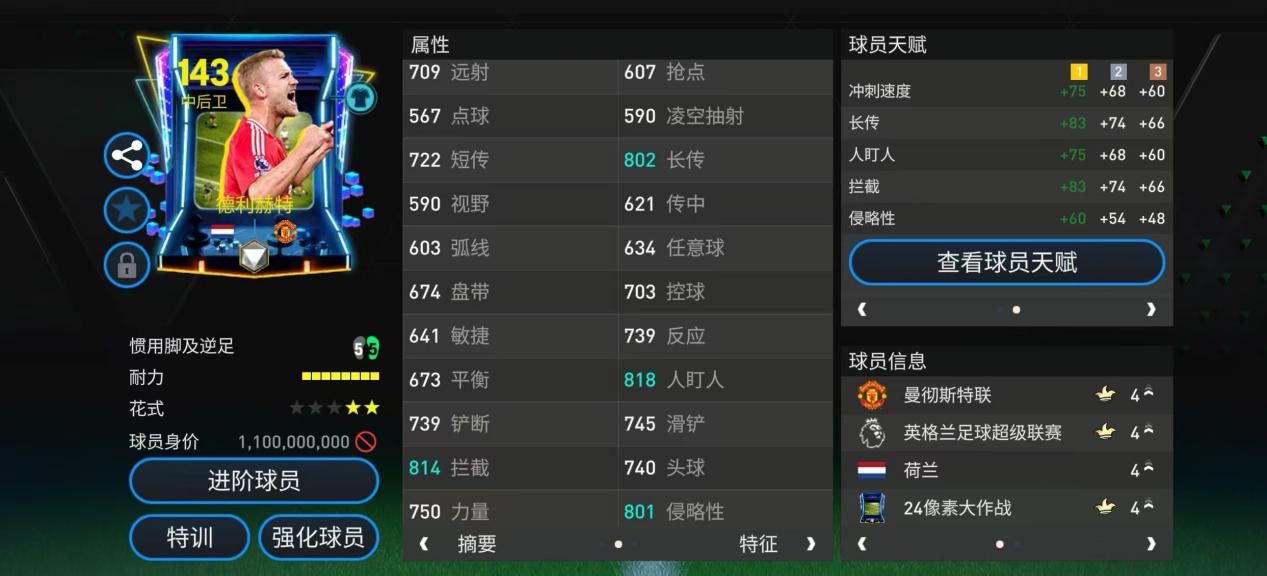Select the Premier League logo icon
This screenshot has height=576, width=1267.
point(872,433)
